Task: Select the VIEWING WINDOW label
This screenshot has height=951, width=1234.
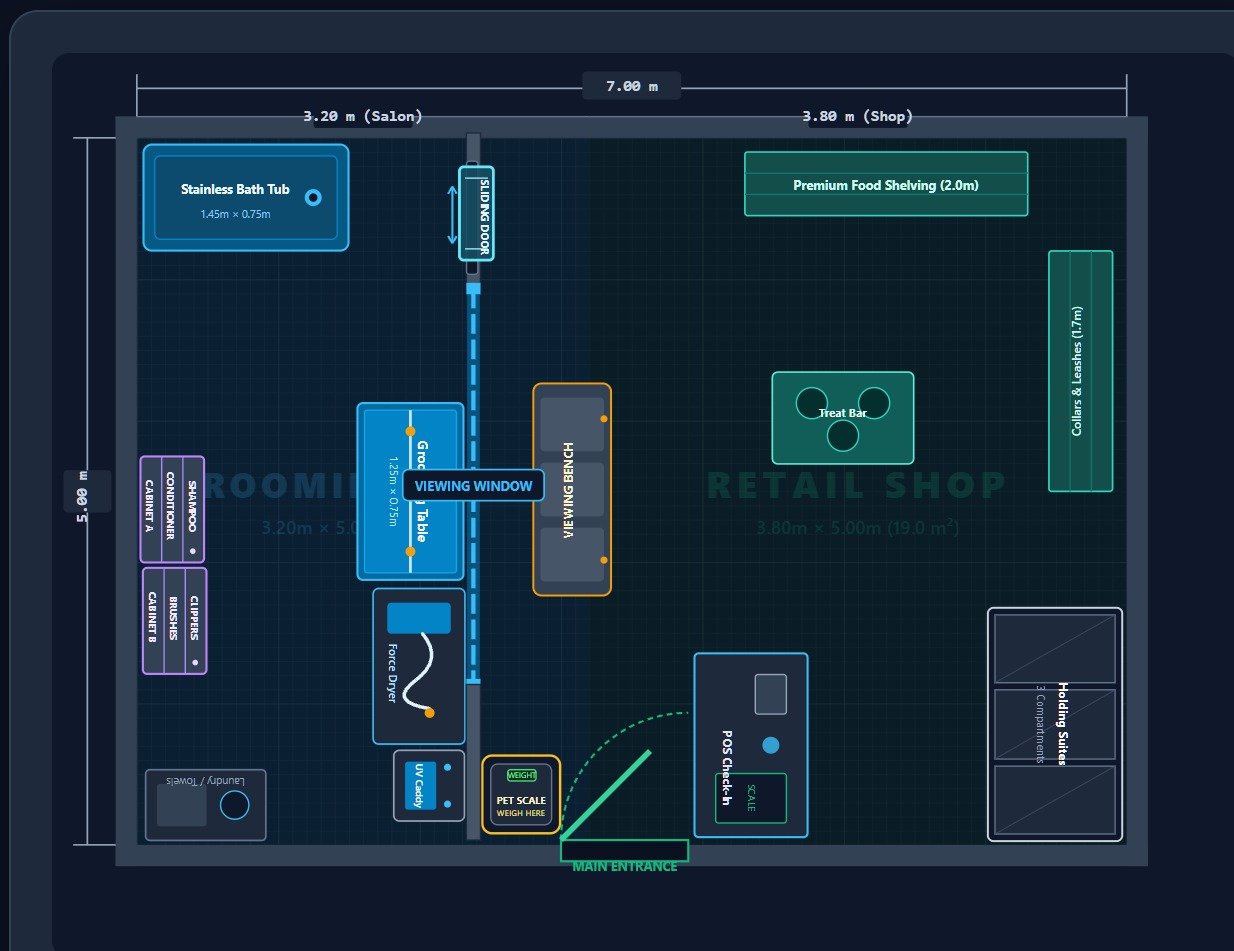Action: (474, 486)
